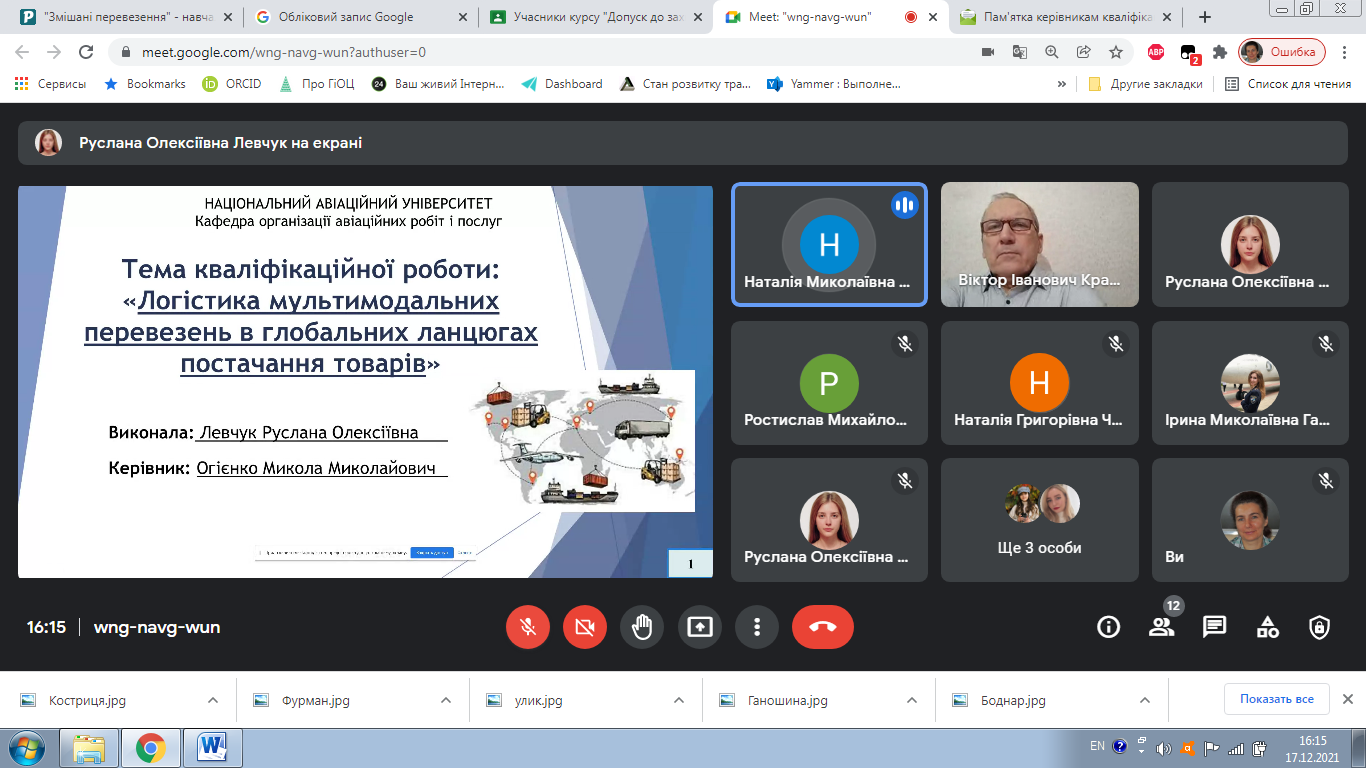This screenshot has width=1366, height=768.
Task: Show the participants list icon
Action: pos(1161,627)
